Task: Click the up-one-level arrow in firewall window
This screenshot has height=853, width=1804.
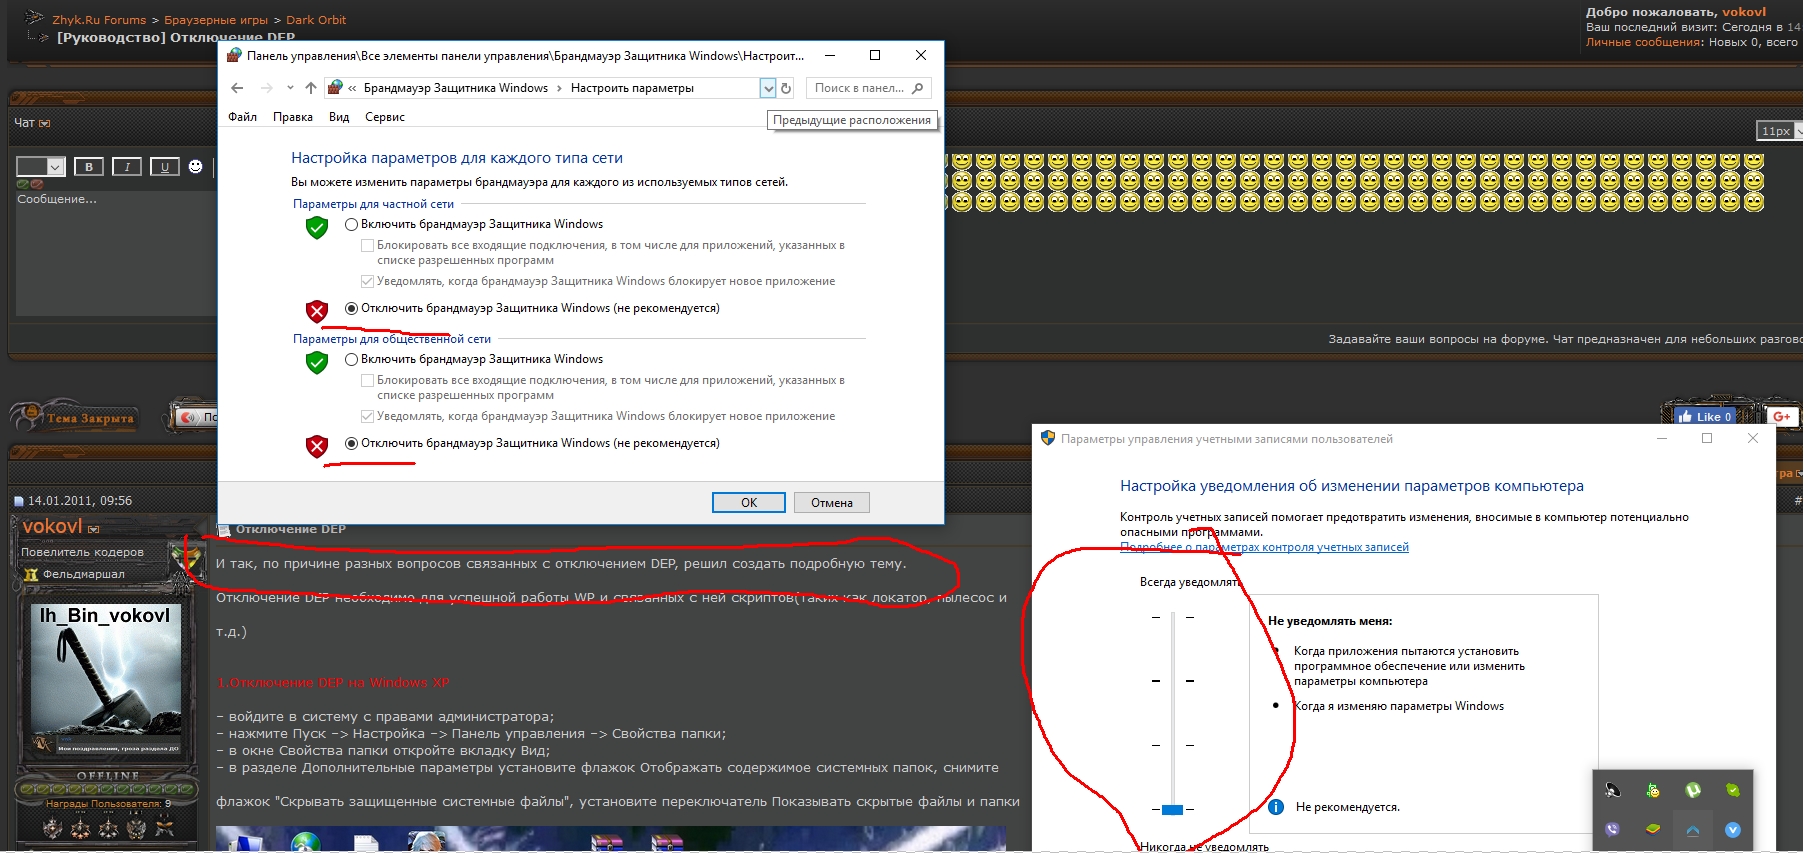Action: click(x=311, y=88)
